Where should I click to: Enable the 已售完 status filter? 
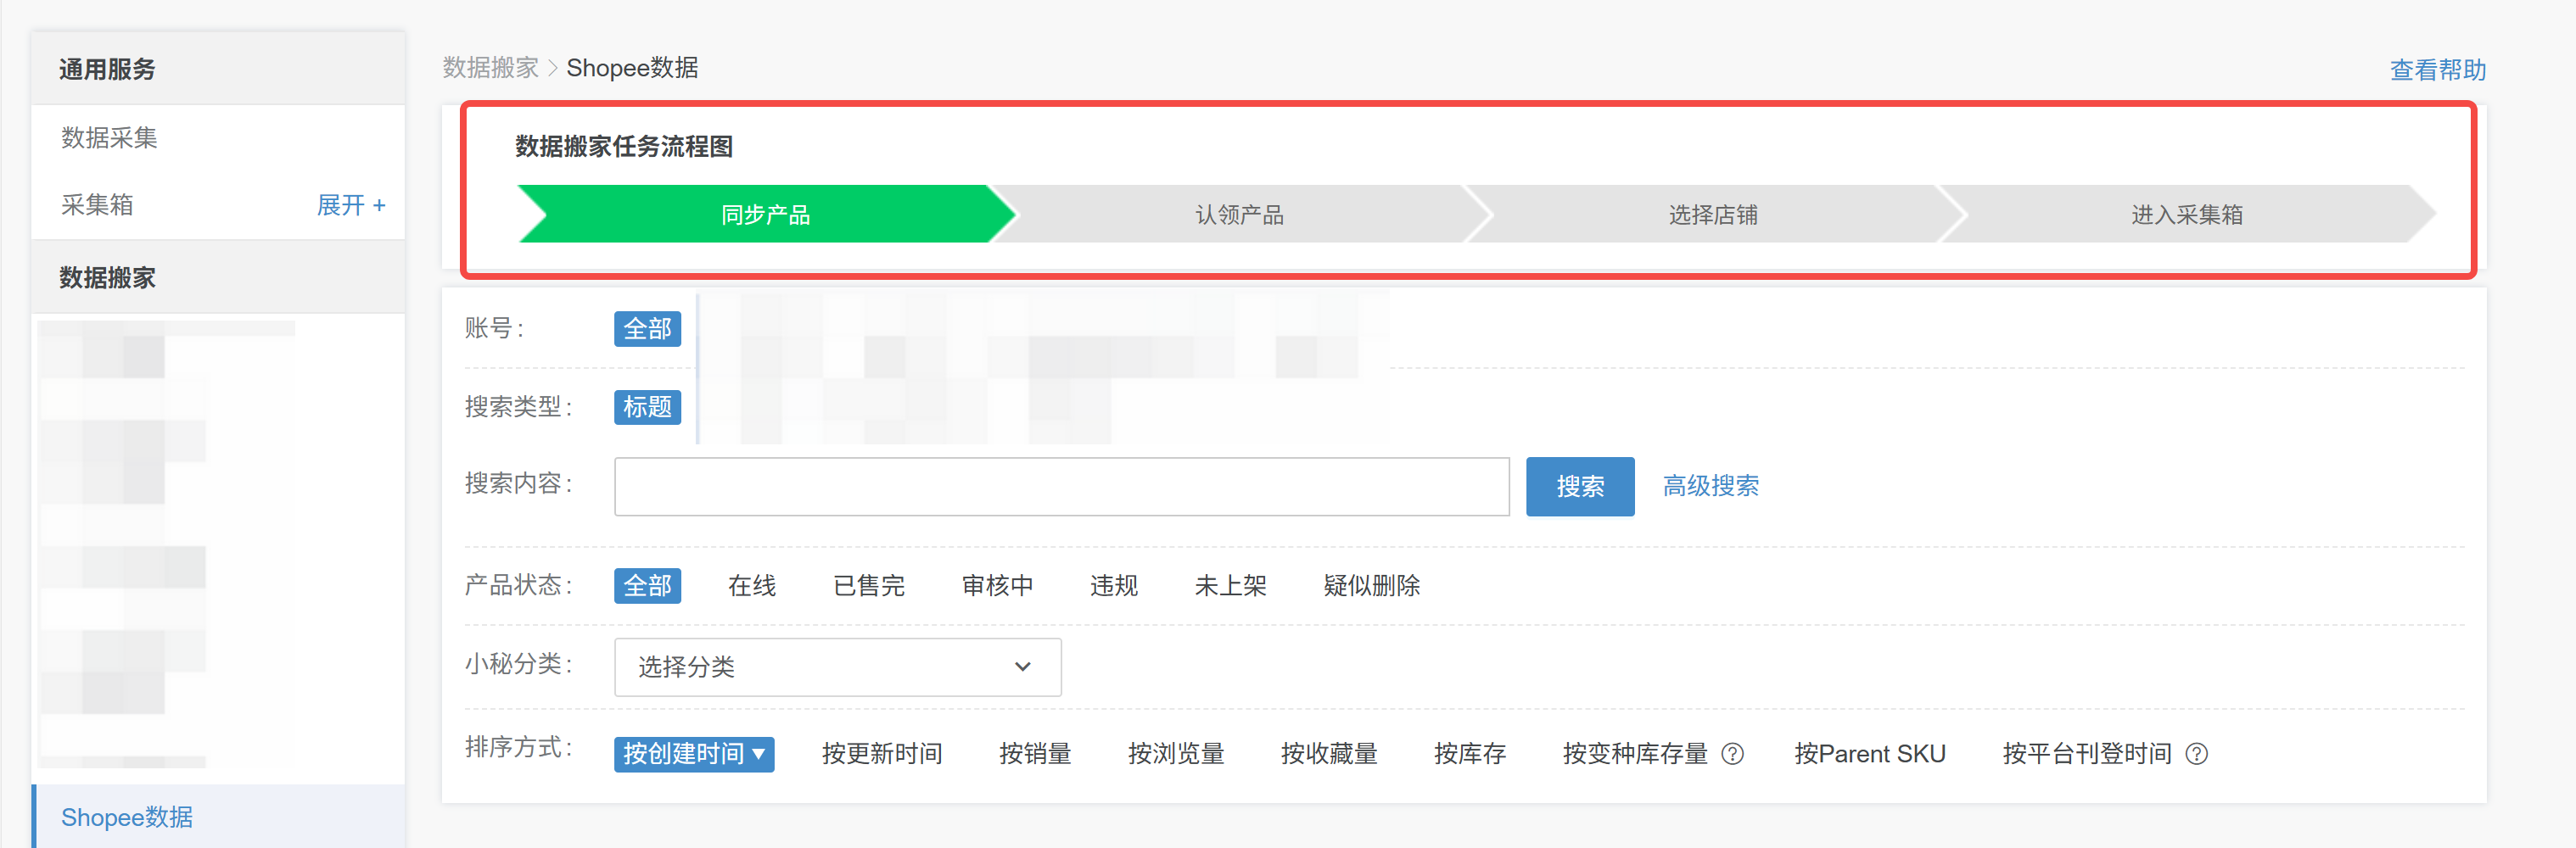(x=868, y=586)
